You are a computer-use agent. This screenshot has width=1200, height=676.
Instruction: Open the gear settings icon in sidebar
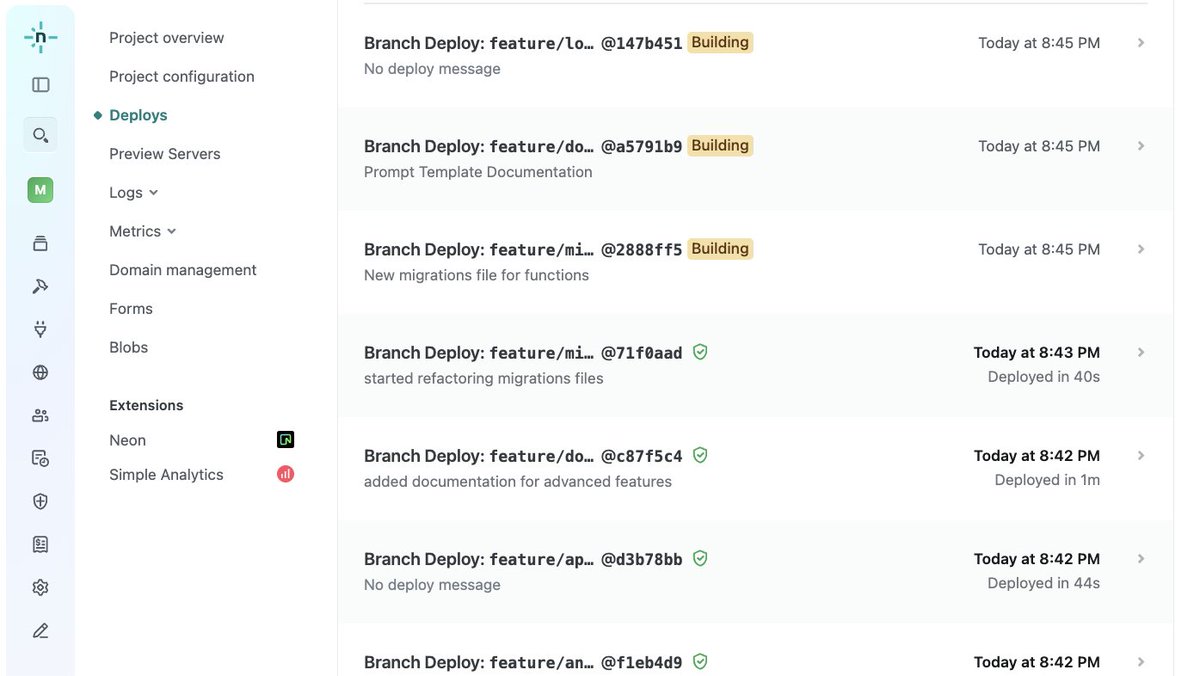(x=40, y=588)
